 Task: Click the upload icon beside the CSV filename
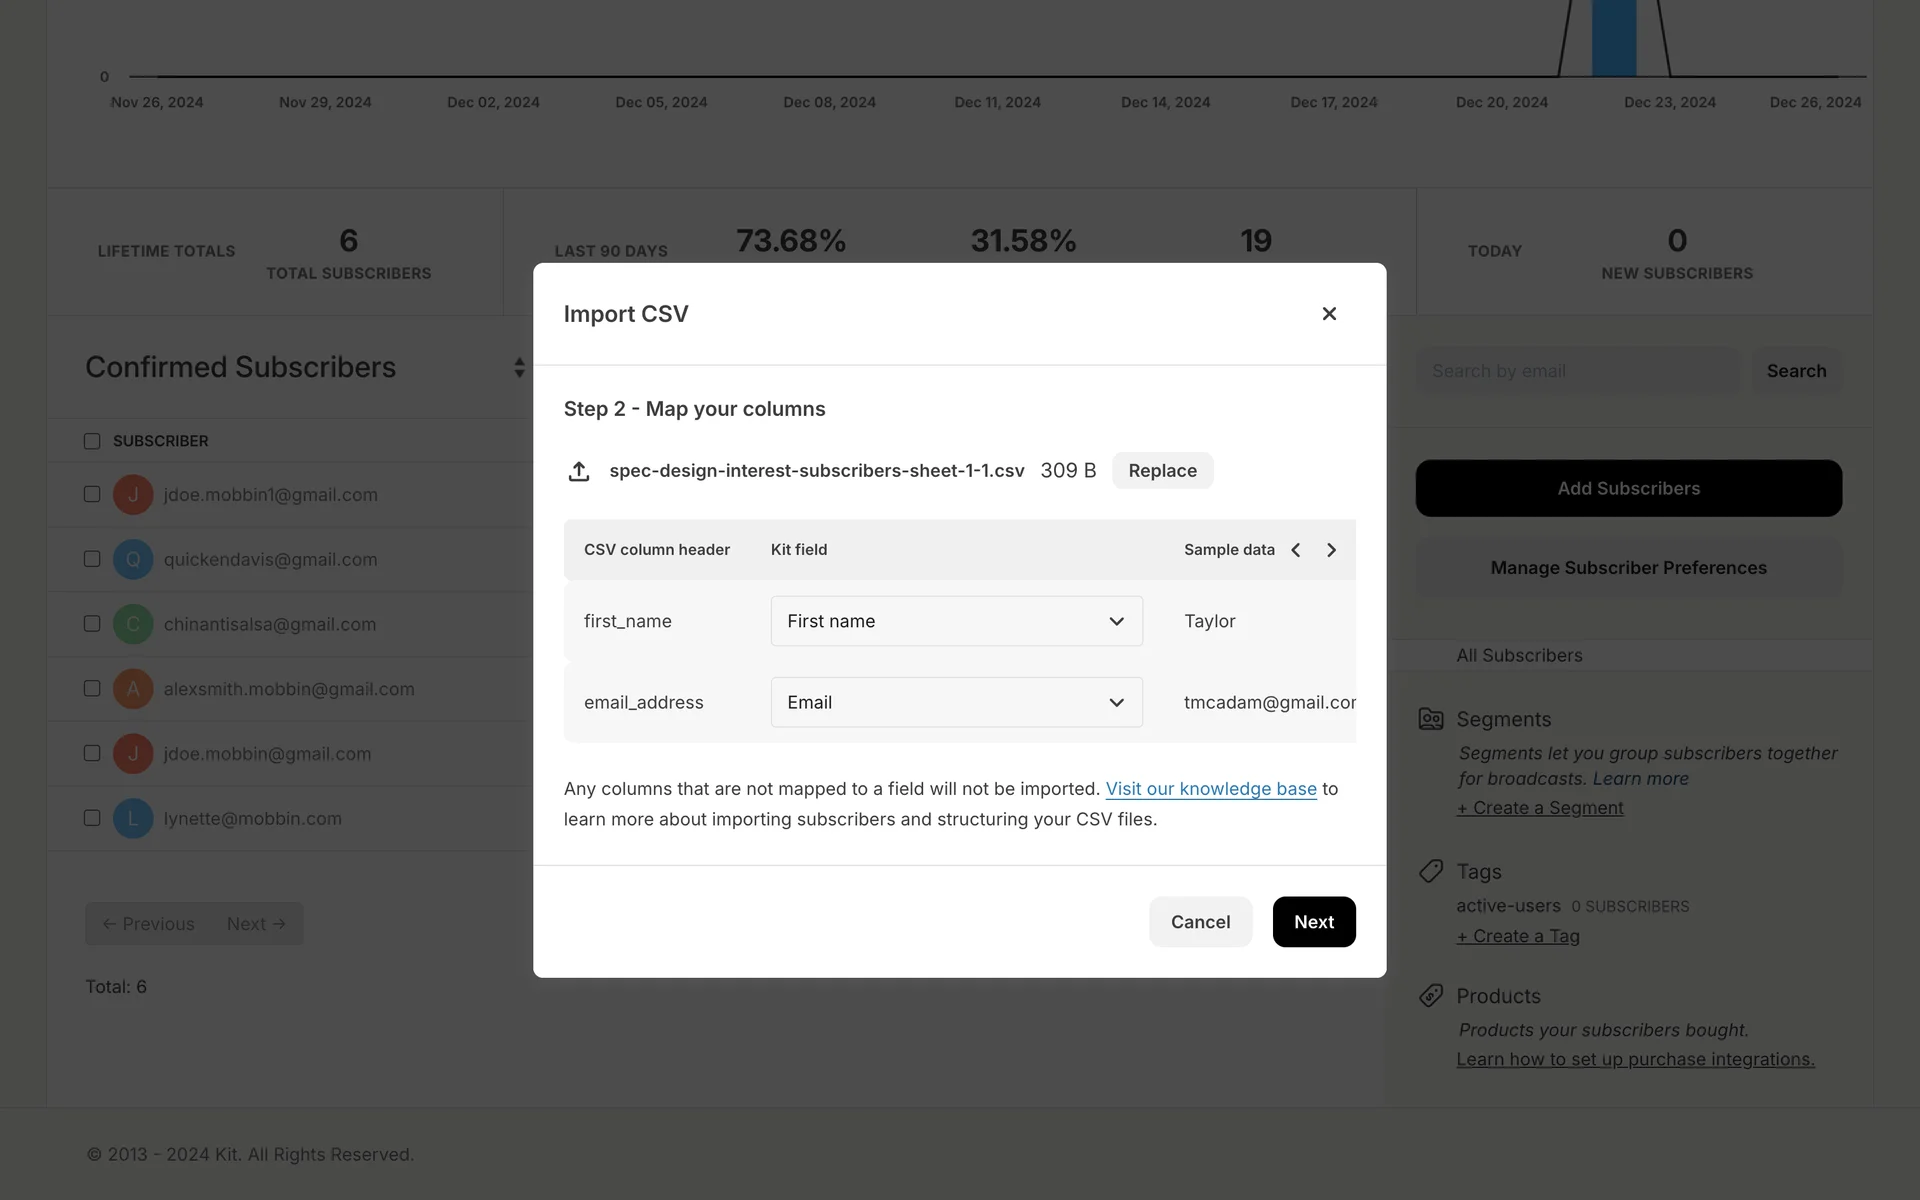[x=579, y=471]
